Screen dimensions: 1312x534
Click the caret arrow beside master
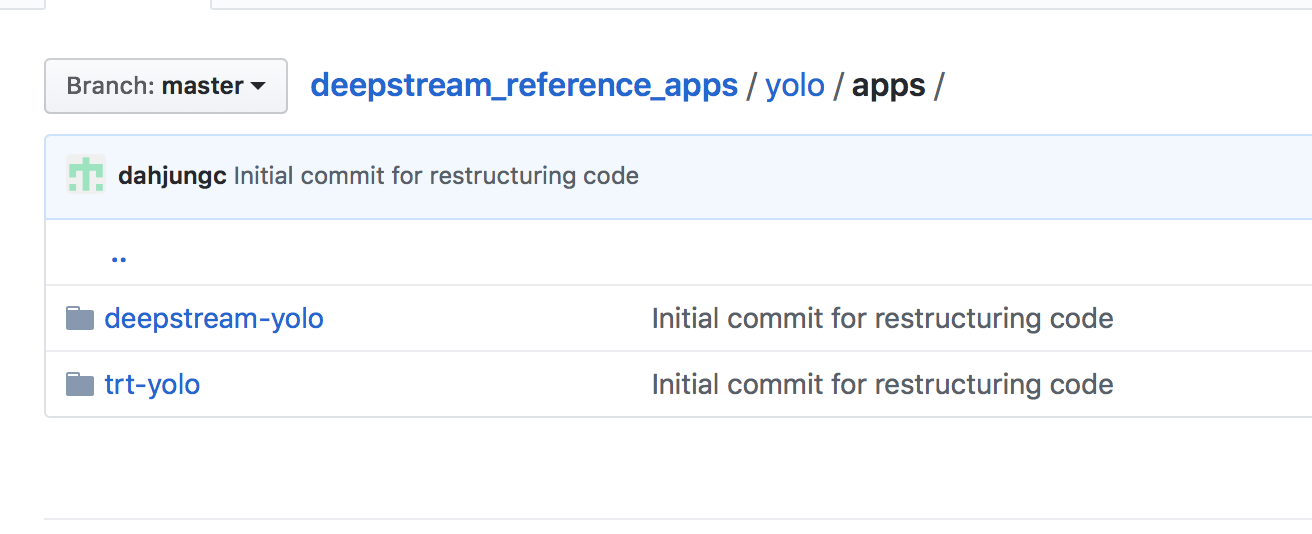point(258,87)
